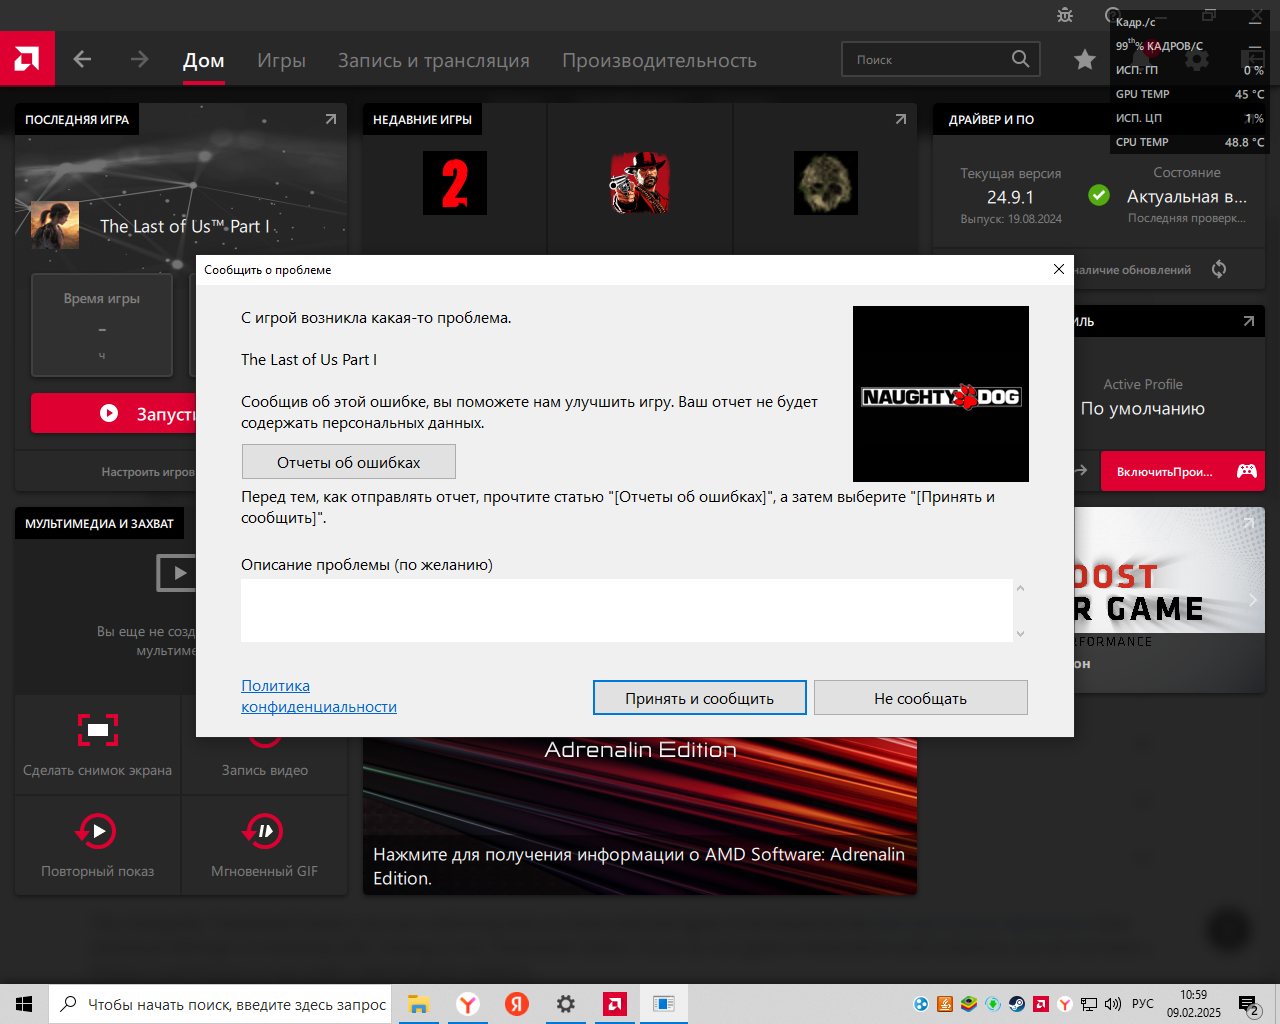
Task: Expand the Недавние игры panel
Action: pyautogui.click(x=900, y=119)
